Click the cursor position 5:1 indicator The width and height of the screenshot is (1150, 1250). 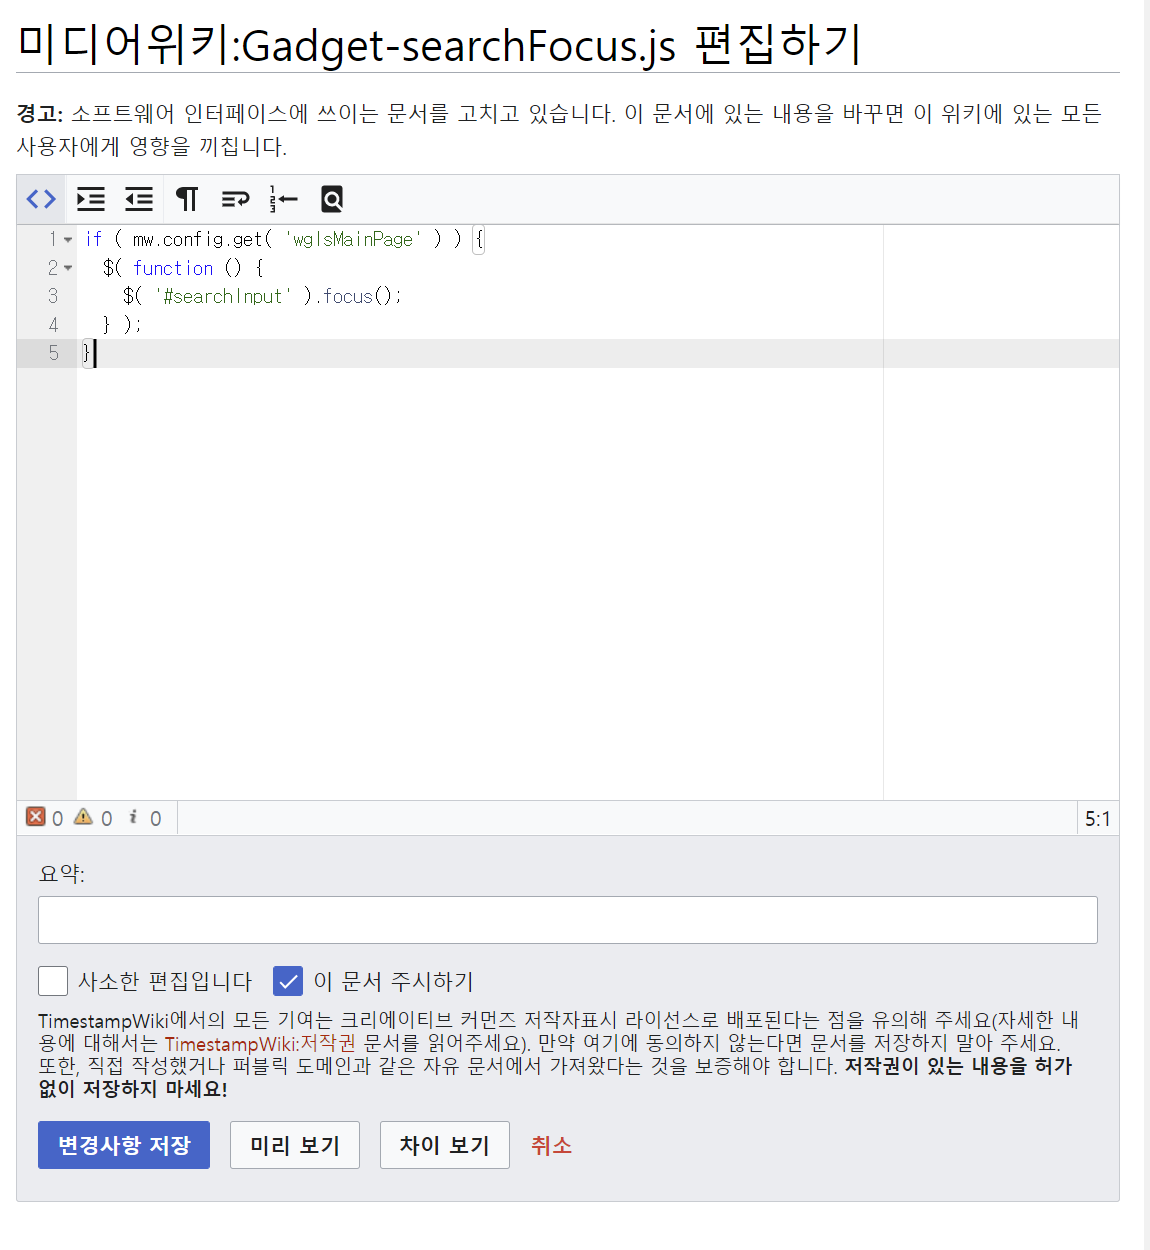[x=1098, y=819]
